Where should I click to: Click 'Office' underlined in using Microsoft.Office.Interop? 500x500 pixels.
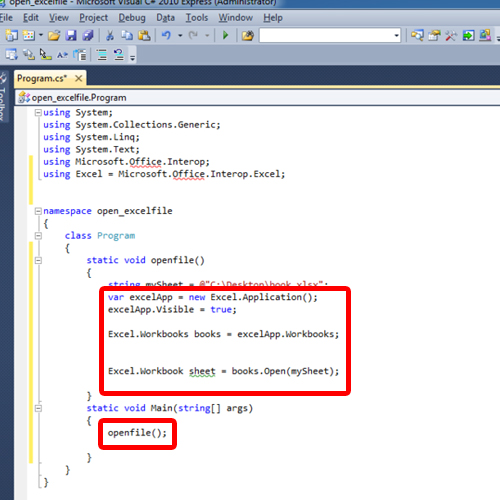[x=145, y=162]
